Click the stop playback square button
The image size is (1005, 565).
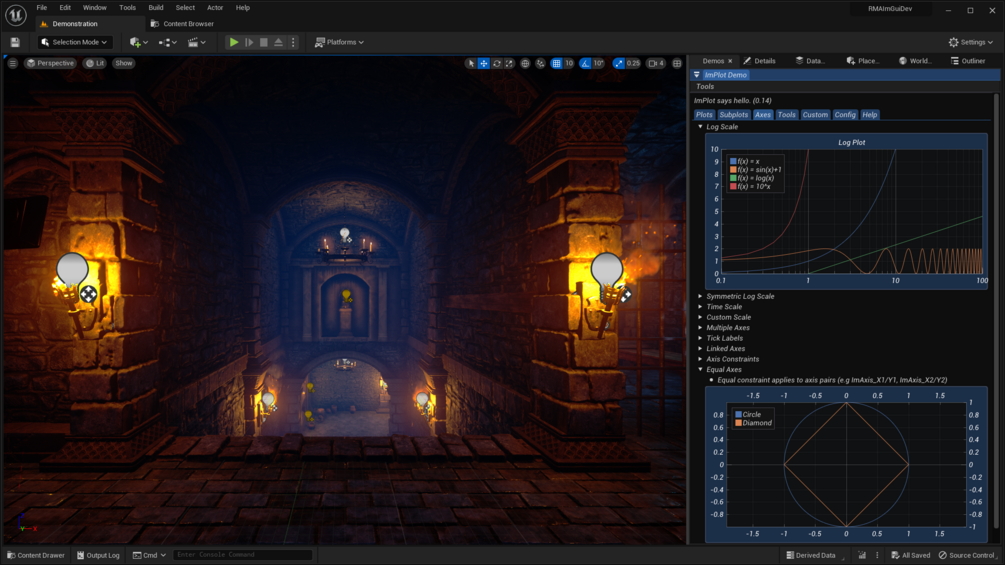click(263, 42)
